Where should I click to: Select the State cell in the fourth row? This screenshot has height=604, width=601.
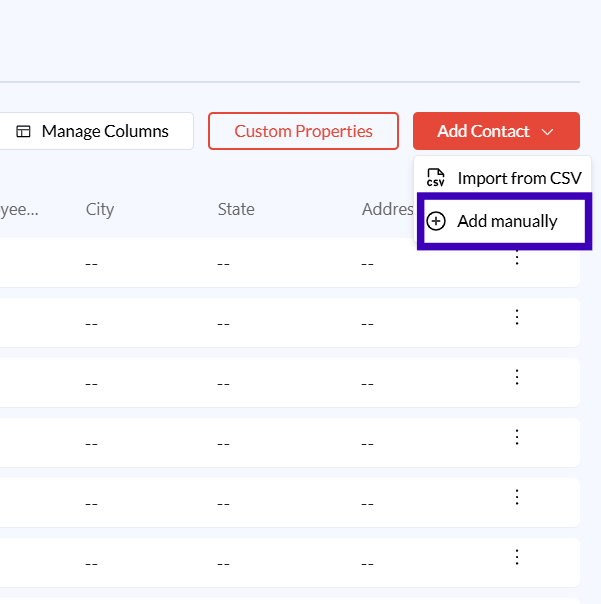pos(224,443)
